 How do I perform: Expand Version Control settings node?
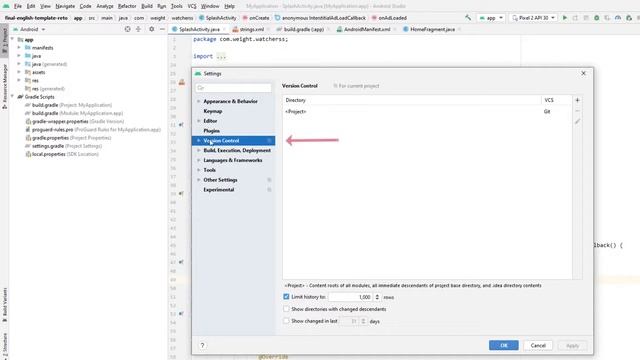tap(199, 140)
